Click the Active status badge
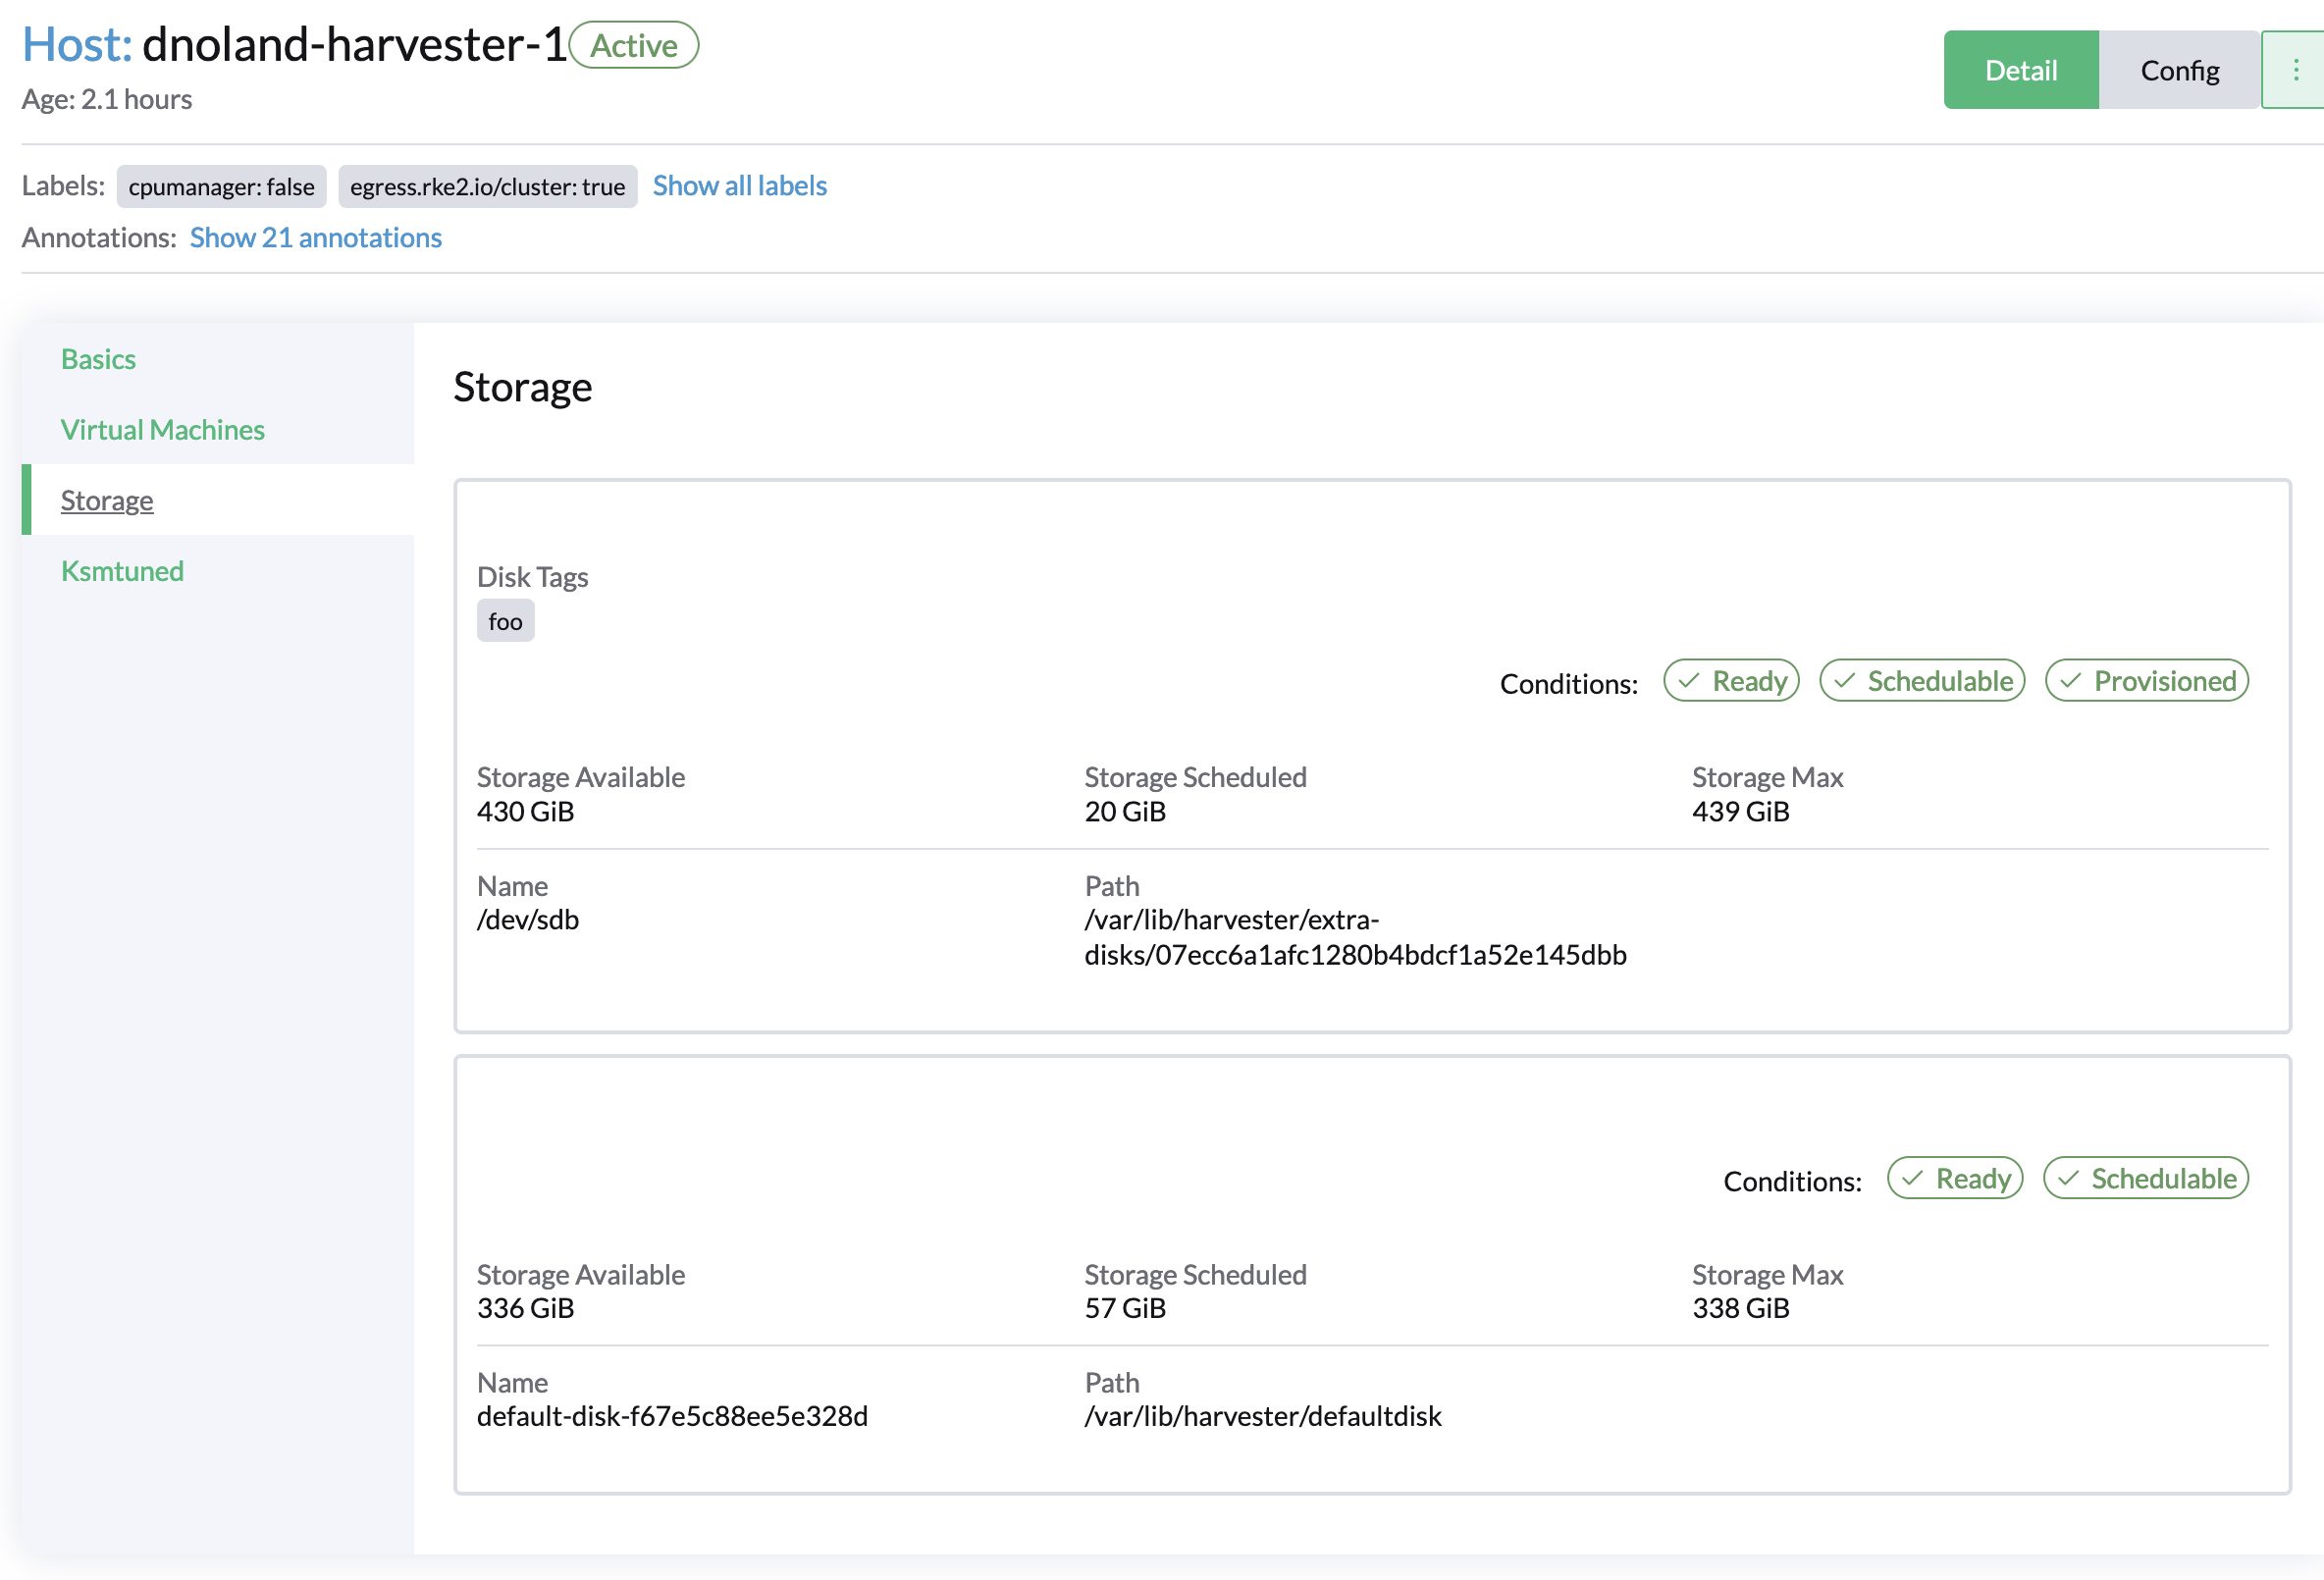 point(633,45)
